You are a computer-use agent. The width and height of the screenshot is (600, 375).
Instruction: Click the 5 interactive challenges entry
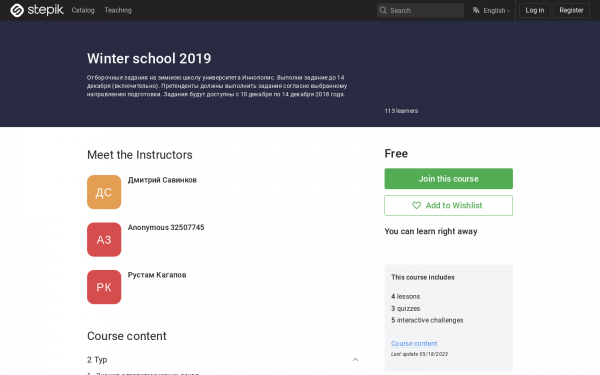coord(427,320)
